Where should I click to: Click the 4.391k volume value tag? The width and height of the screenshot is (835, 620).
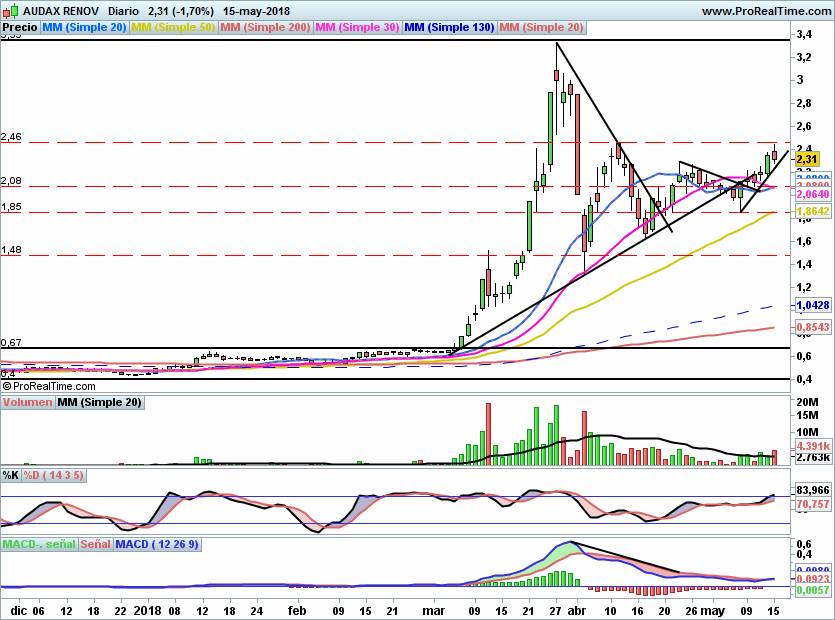(x=813, y=446)
